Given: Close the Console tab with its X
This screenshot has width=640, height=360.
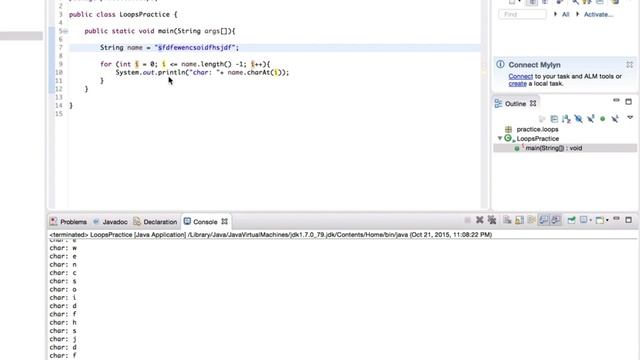Looking at the screenshot, I should pyautogui.click(x=224, y=221).
